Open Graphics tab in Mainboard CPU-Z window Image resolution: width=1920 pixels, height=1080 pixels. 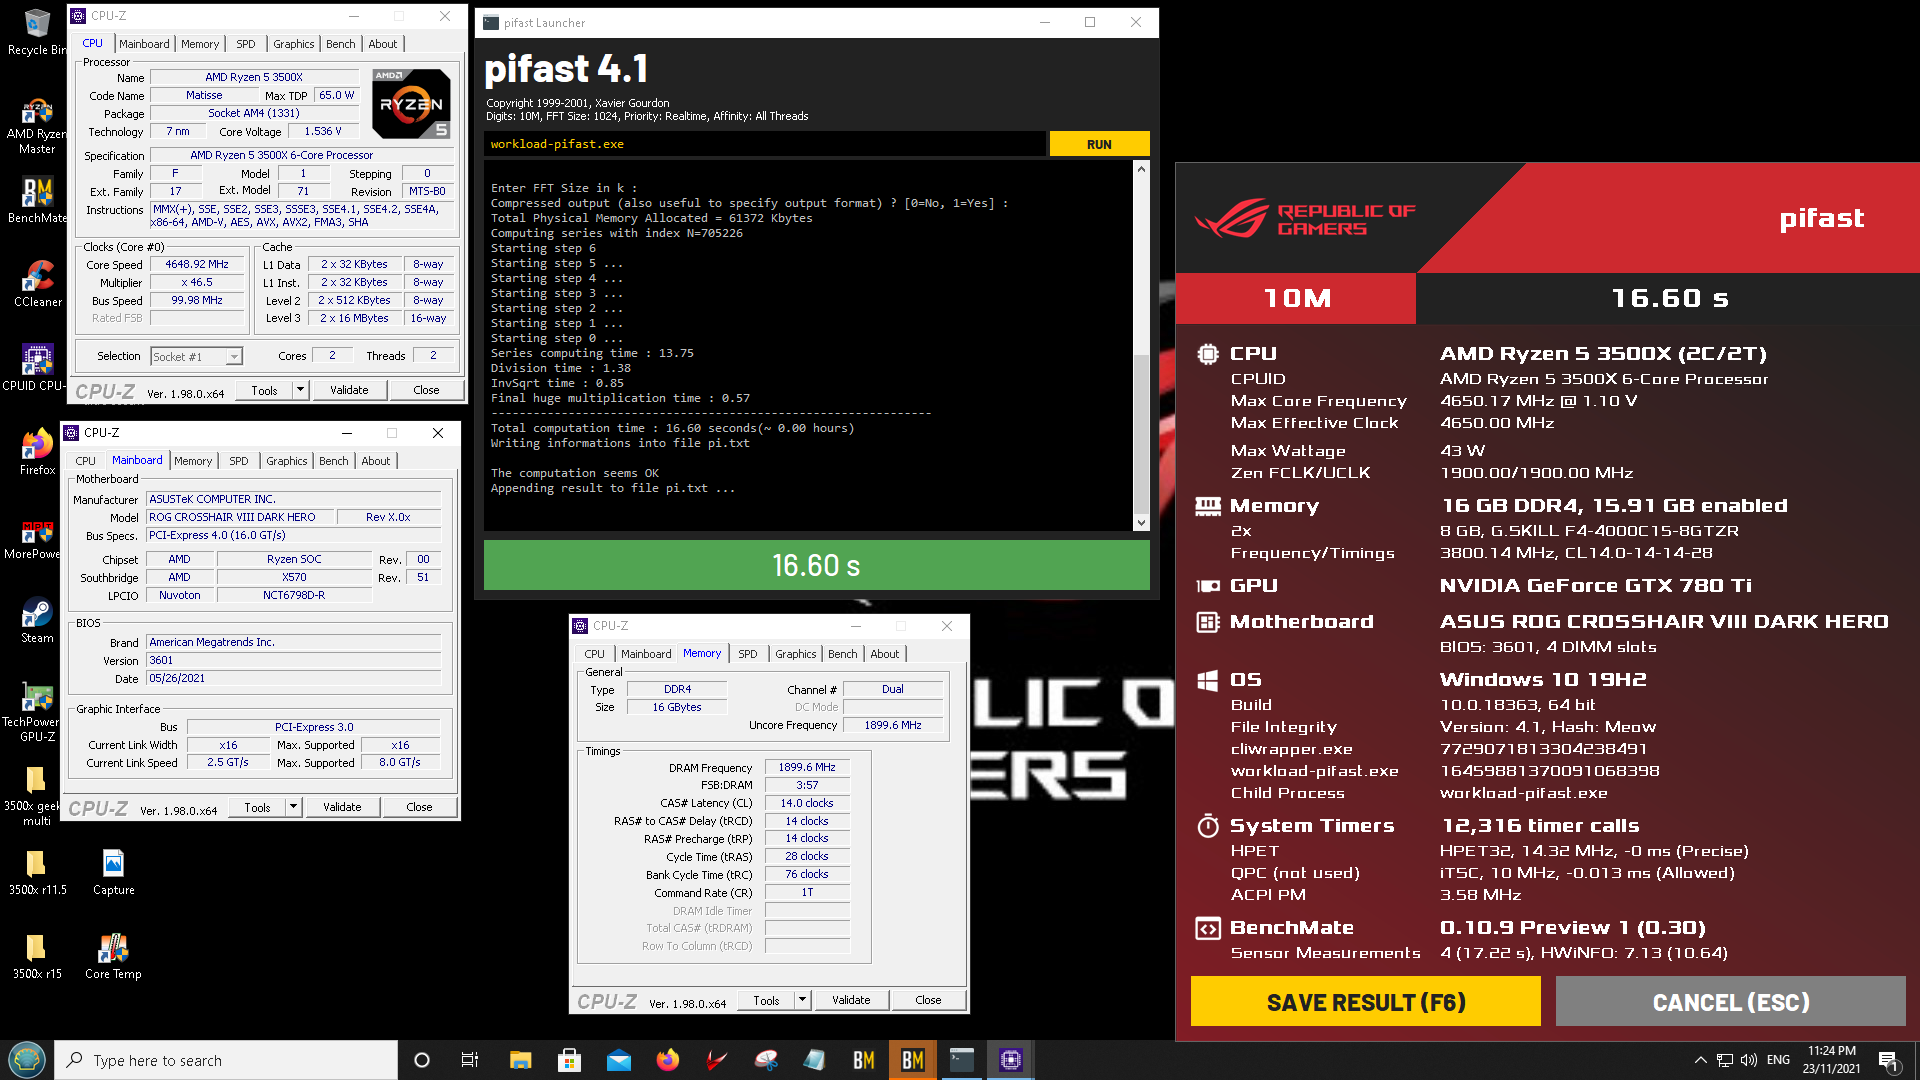pyautogui.click(x=287, y=461)
